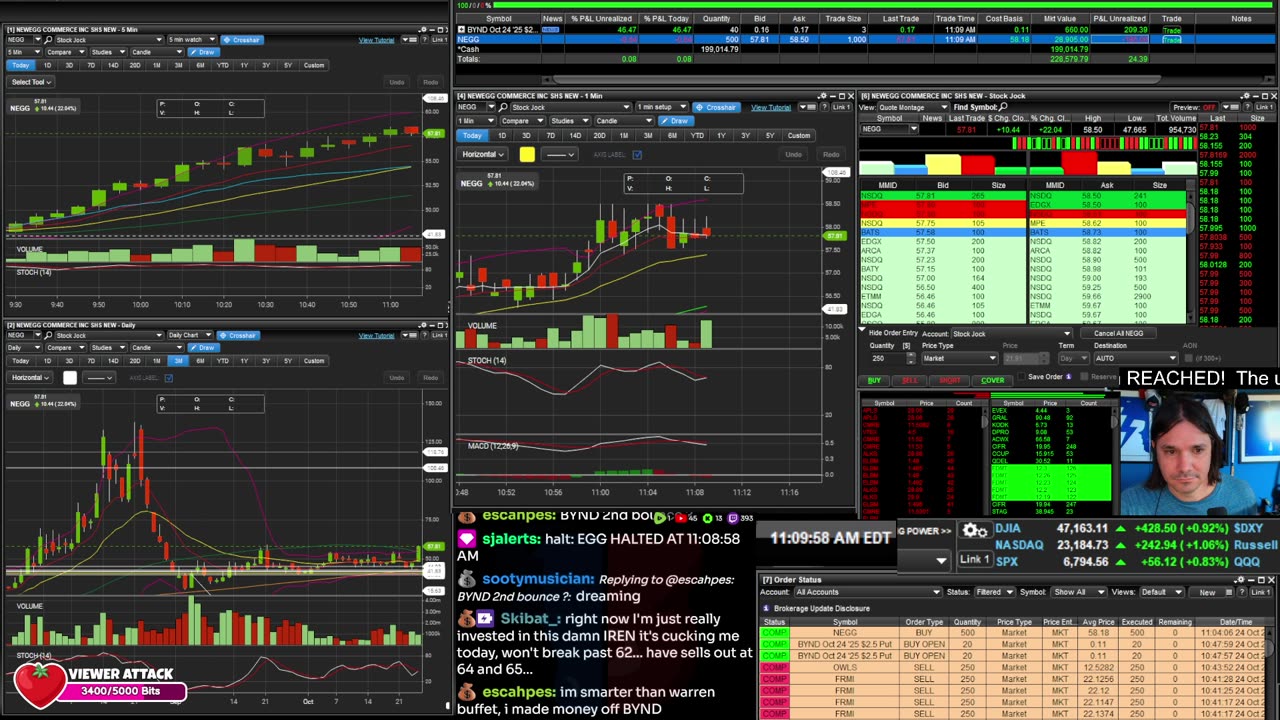Toggle Crosshair in the Daily chart
Image resolution: width=1280 pixels, height=720 pixels.
240,335
